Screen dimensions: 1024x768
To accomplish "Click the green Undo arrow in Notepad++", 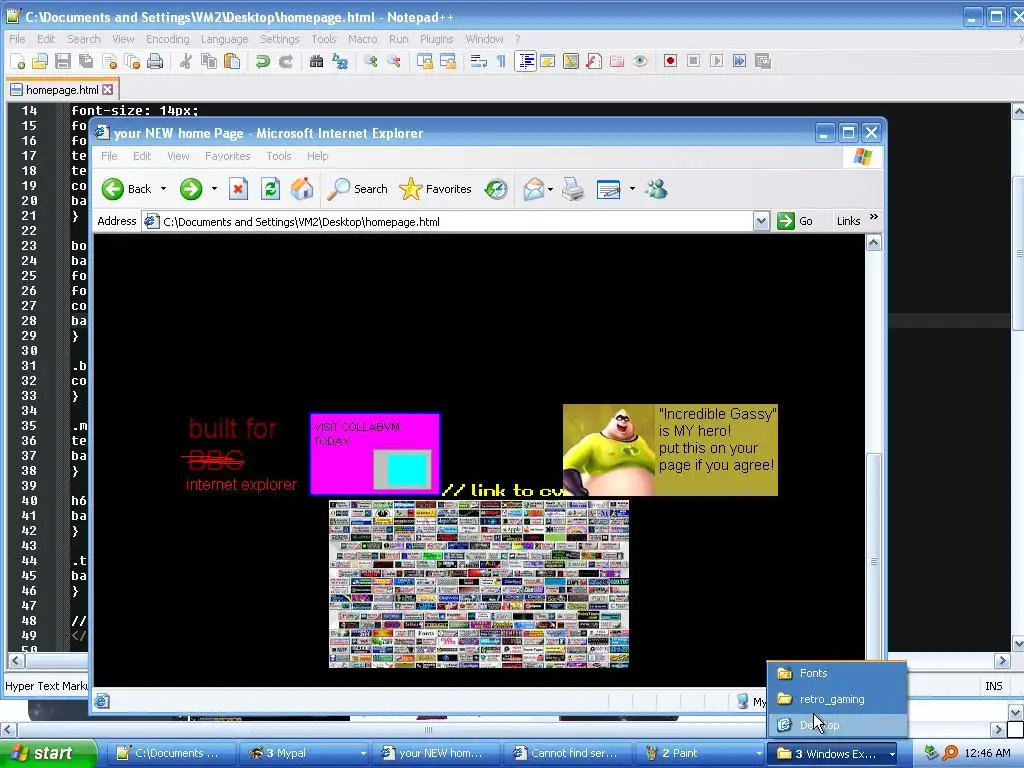I will click(x=263, y=61).
